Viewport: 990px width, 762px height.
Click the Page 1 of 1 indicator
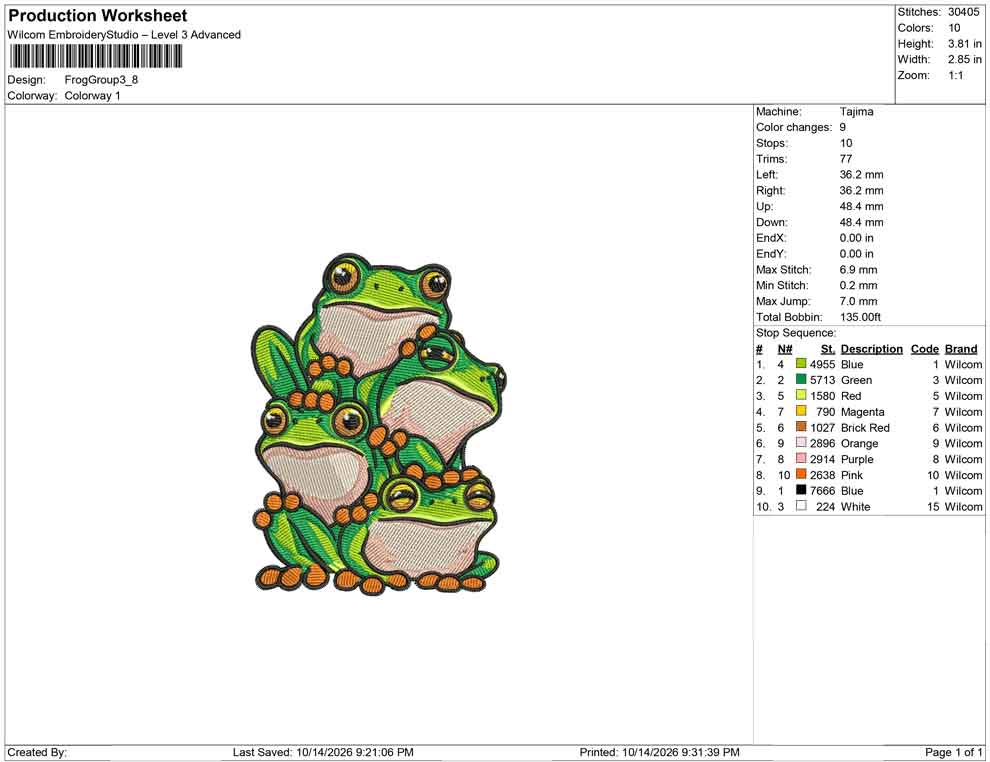point(953,752)
